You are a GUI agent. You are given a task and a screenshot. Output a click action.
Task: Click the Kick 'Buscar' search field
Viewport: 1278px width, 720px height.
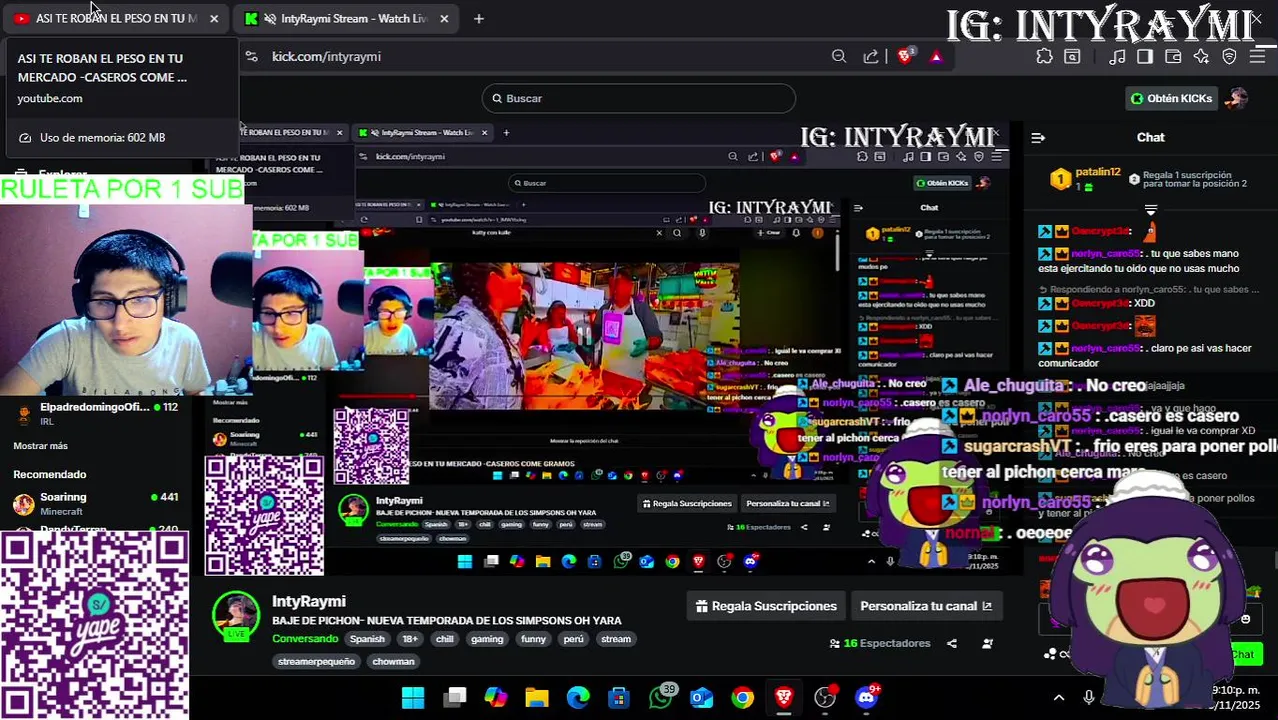coord(639,98)
